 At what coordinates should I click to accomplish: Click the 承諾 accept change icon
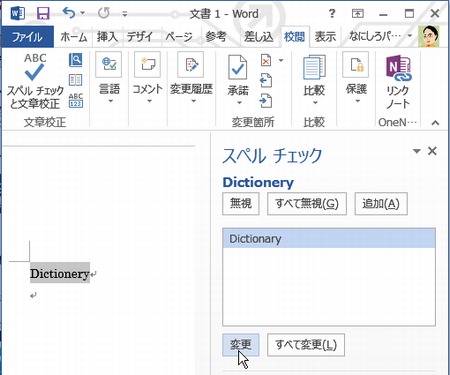(x=238, y=68)
